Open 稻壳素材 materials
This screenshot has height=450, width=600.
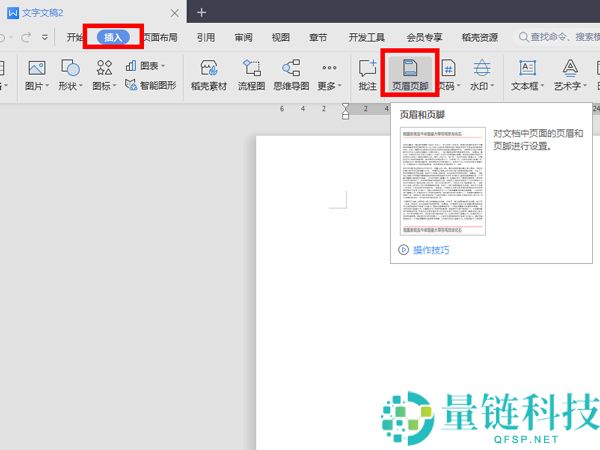pos(210,75)
